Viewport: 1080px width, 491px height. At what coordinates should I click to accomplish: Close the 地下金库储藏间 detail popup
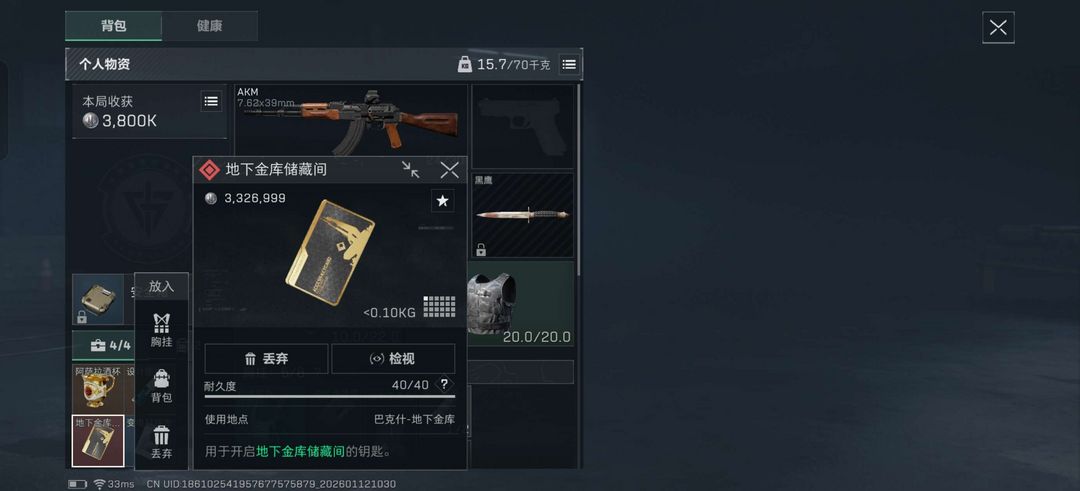[449, 169]
